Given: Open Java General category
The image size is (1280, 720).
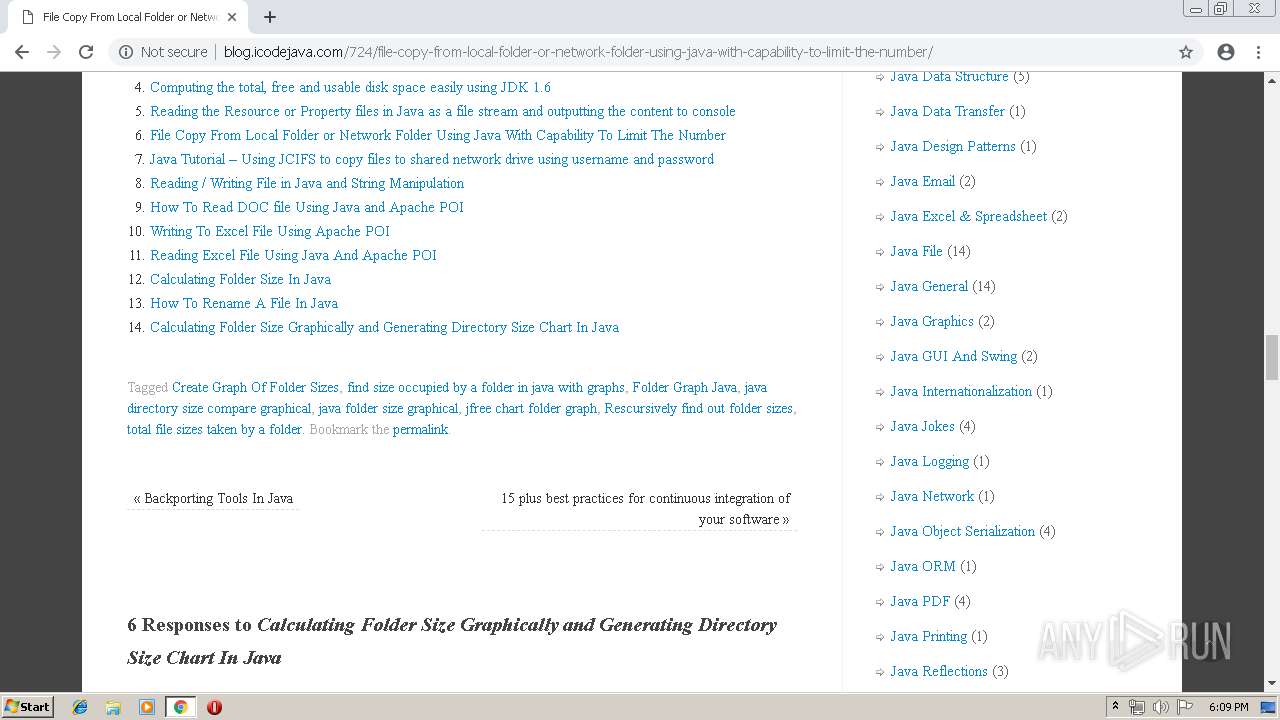Looking at the screenshot, I should click(x=929, y=287).
